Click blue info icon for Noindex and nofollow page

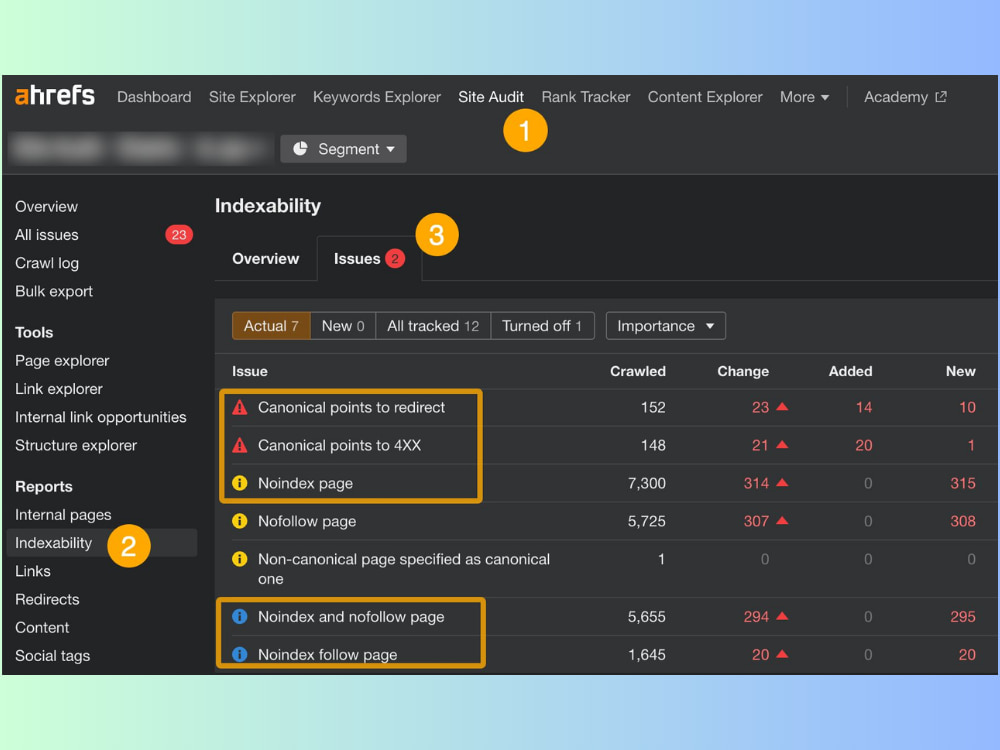tap(240, 617)
